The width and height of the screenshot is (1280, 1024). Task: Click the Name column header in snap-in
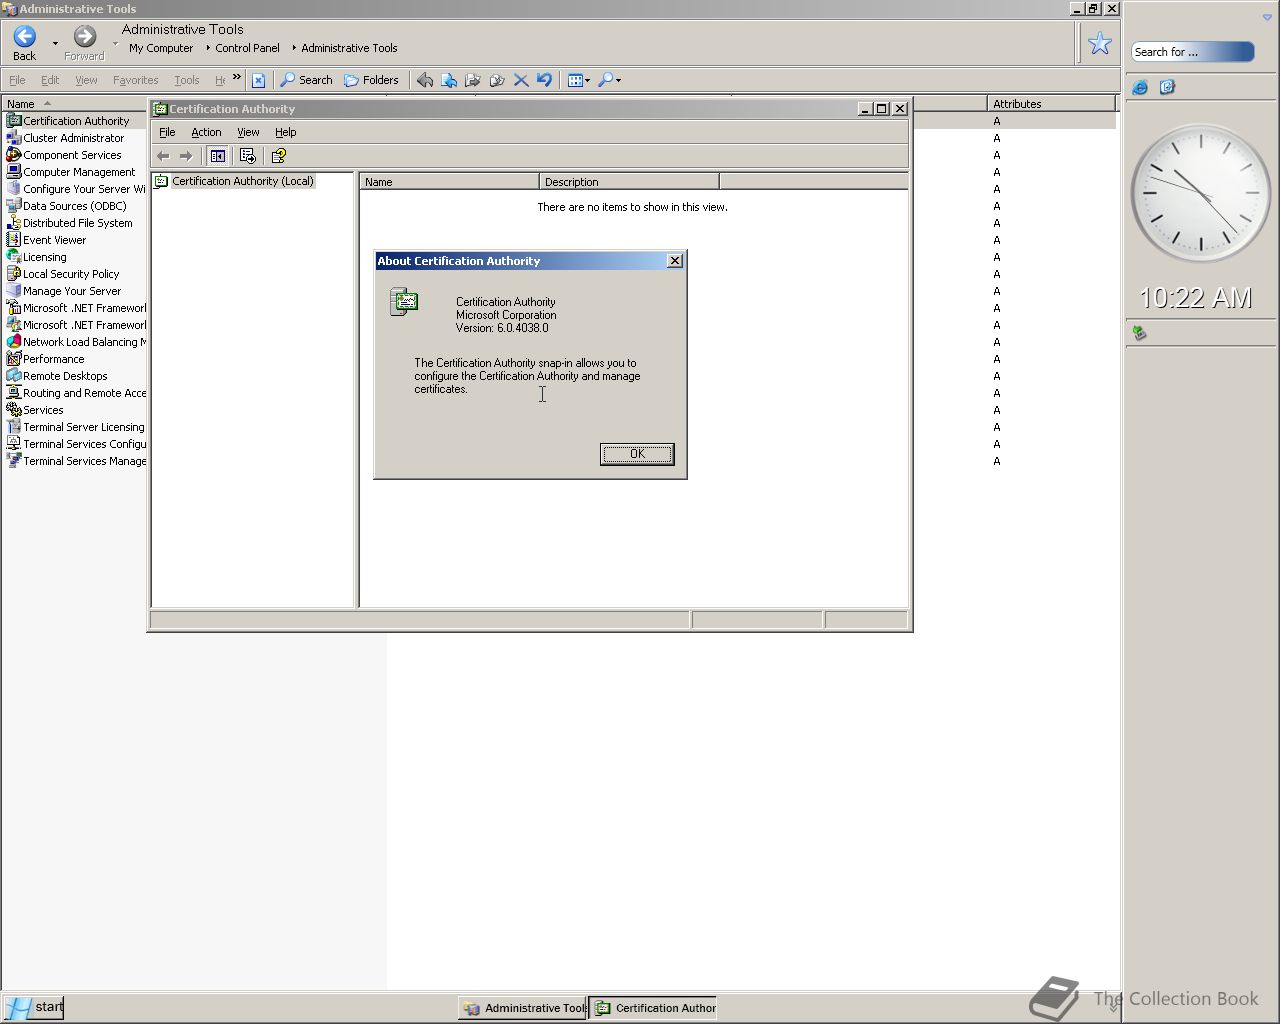click(x=449, y=182)
